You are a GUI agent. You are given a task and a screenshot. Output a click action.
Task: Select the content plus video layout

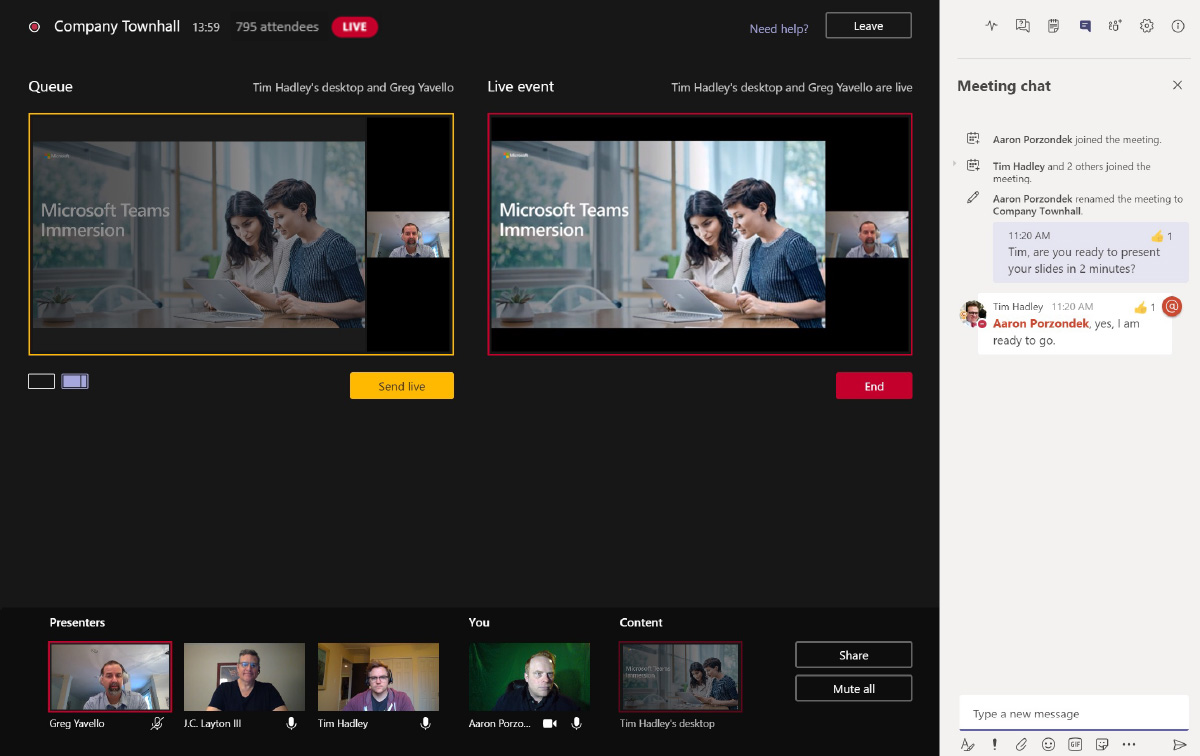pos(75,381)
